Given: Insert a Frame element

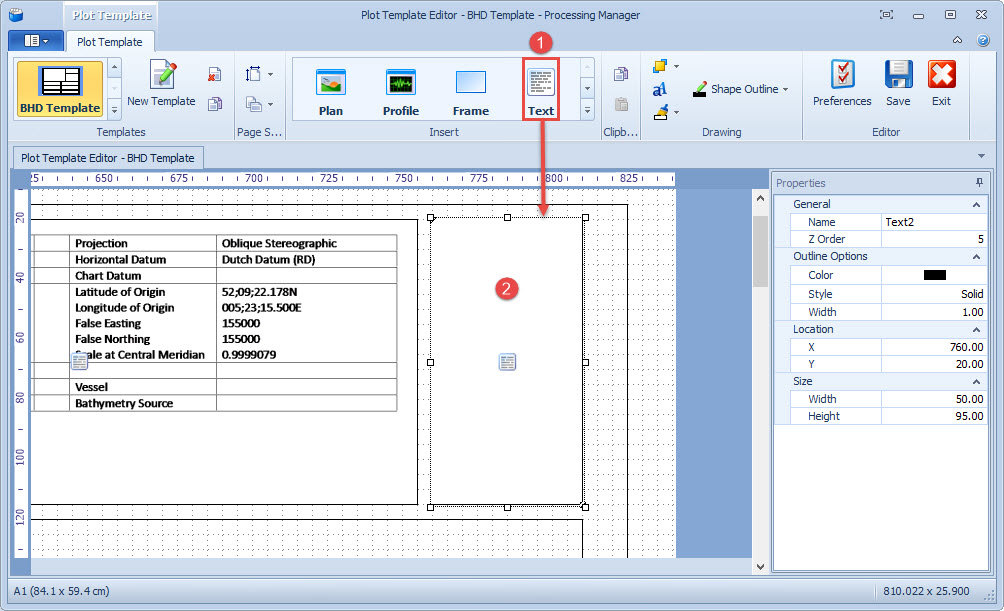Looking at the screenshot, I should pyautogui.click(x=470, y=91).
